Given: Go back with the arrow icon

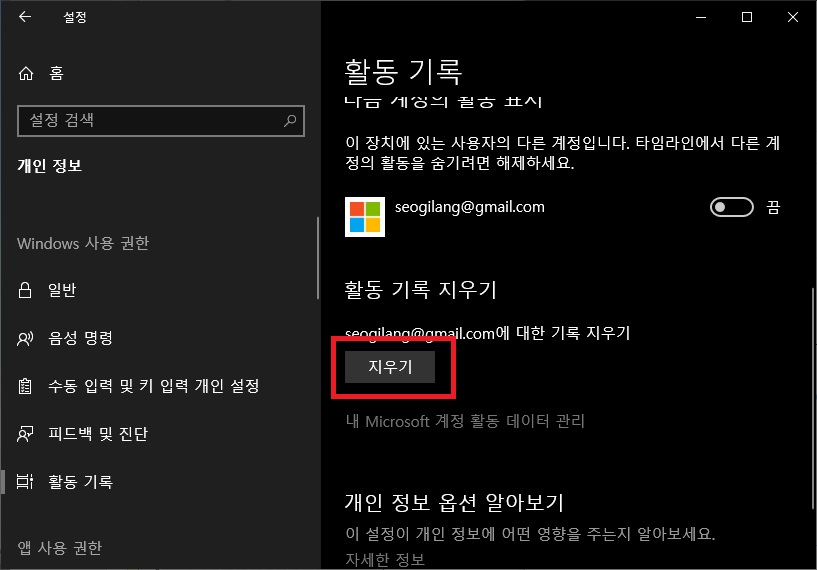Looking at the screenshot, I should click(24, 17).
